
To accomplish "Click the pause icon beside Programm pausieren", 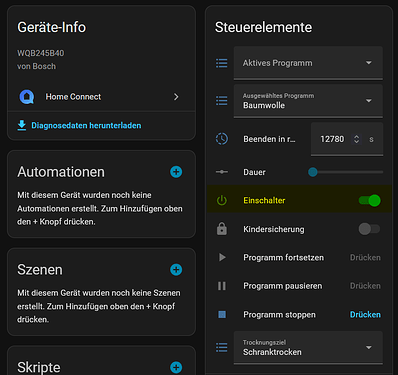I will coord(222,286).
